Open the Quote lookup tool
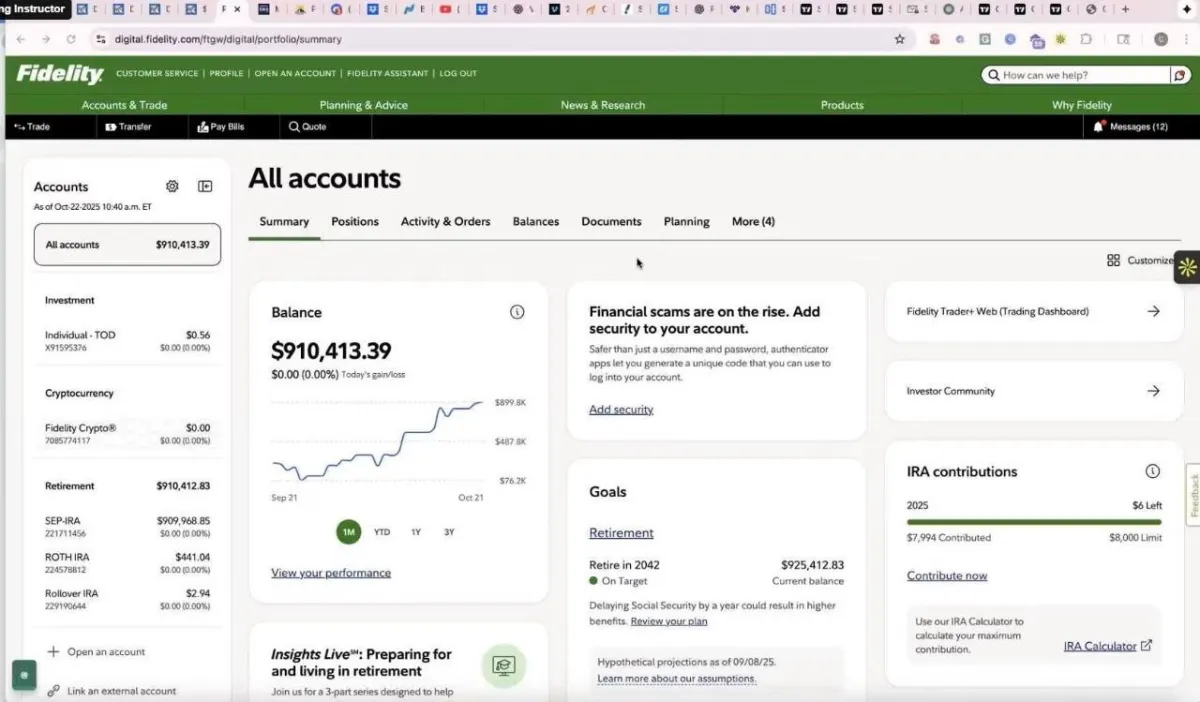The image size is (1200, 702). [308, 127]
